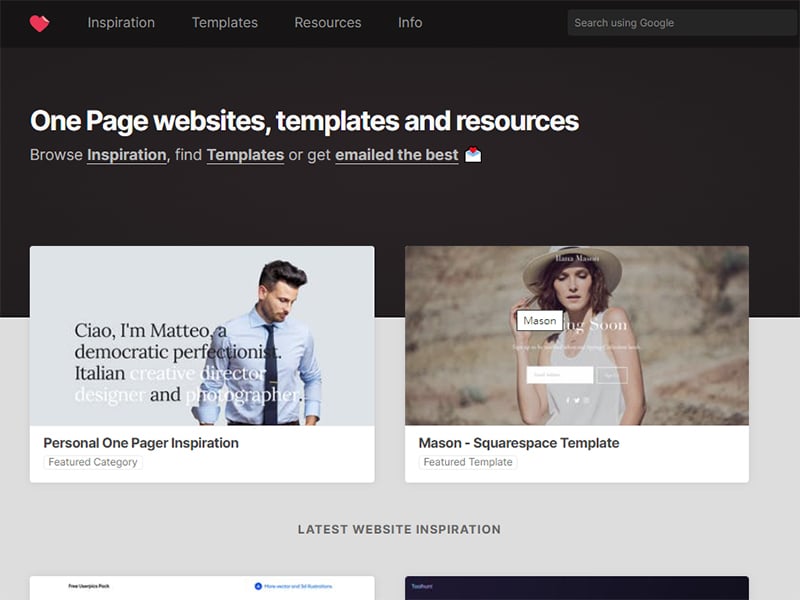
Task: Open "Personal One Pager Inspiration" title link
Action: (141, 443)
